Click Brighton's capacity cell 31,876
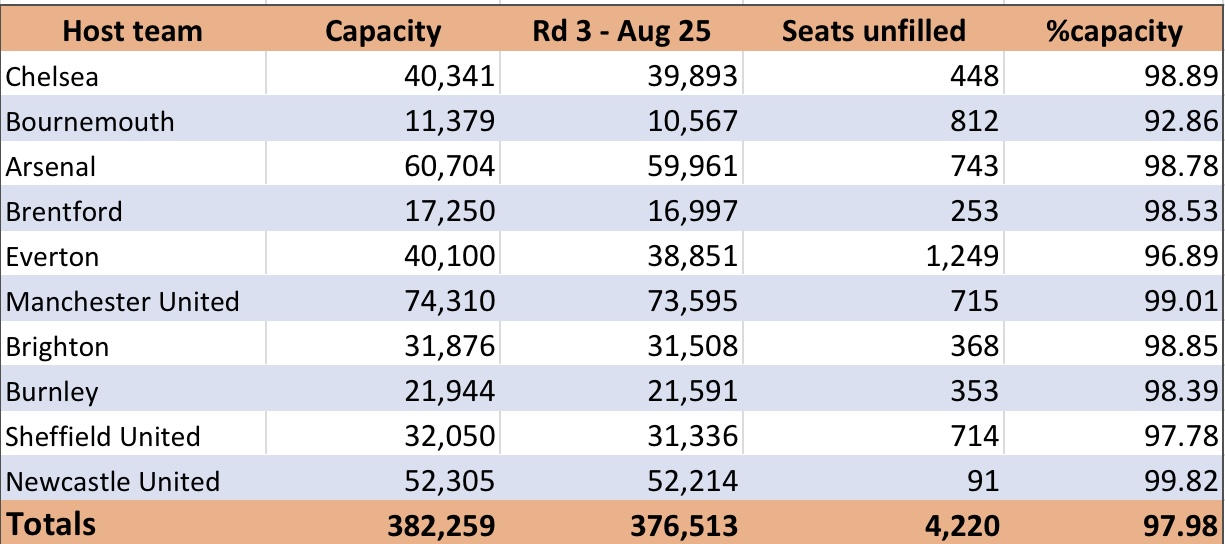1225x544 pixels. (383, 347)
